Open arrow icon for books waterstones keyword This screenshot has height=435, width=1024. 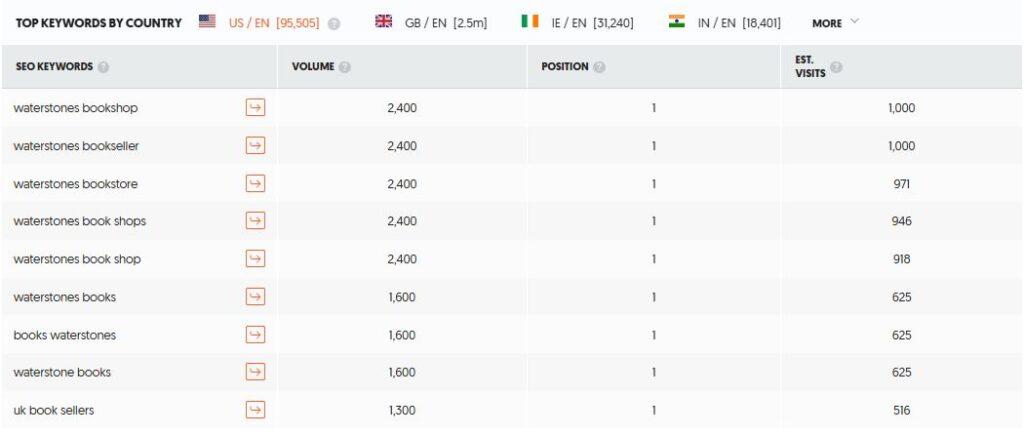point(255,335)
